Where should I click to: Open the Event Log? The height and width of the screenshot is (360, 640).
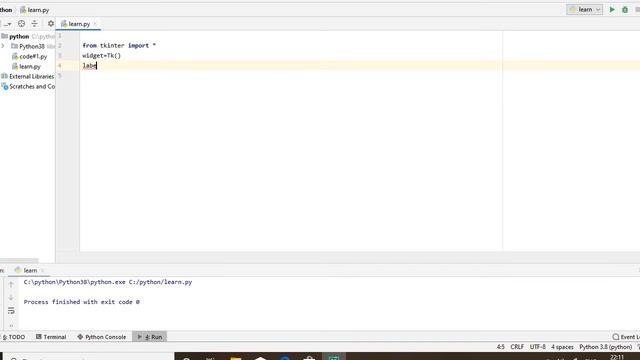tap(626, 337)
